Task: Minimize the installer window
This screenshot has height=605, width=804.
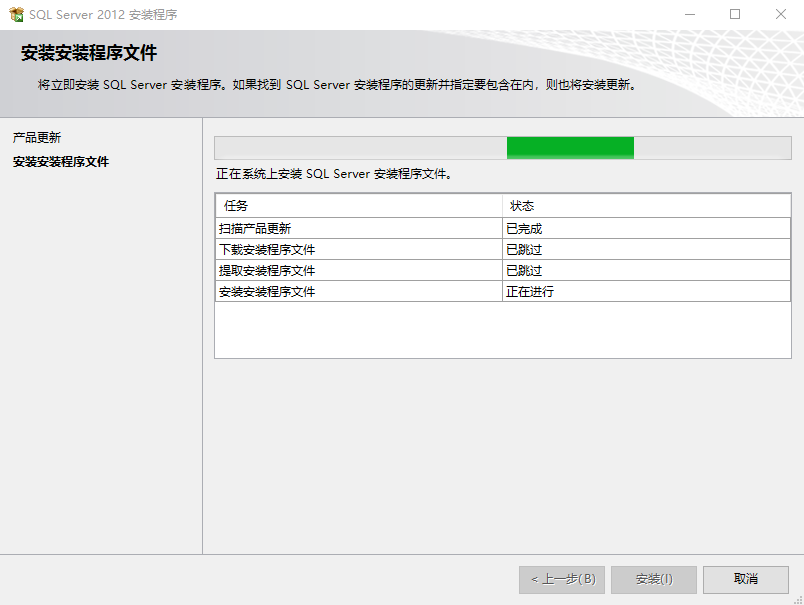Action: click(x=688, y=14)
